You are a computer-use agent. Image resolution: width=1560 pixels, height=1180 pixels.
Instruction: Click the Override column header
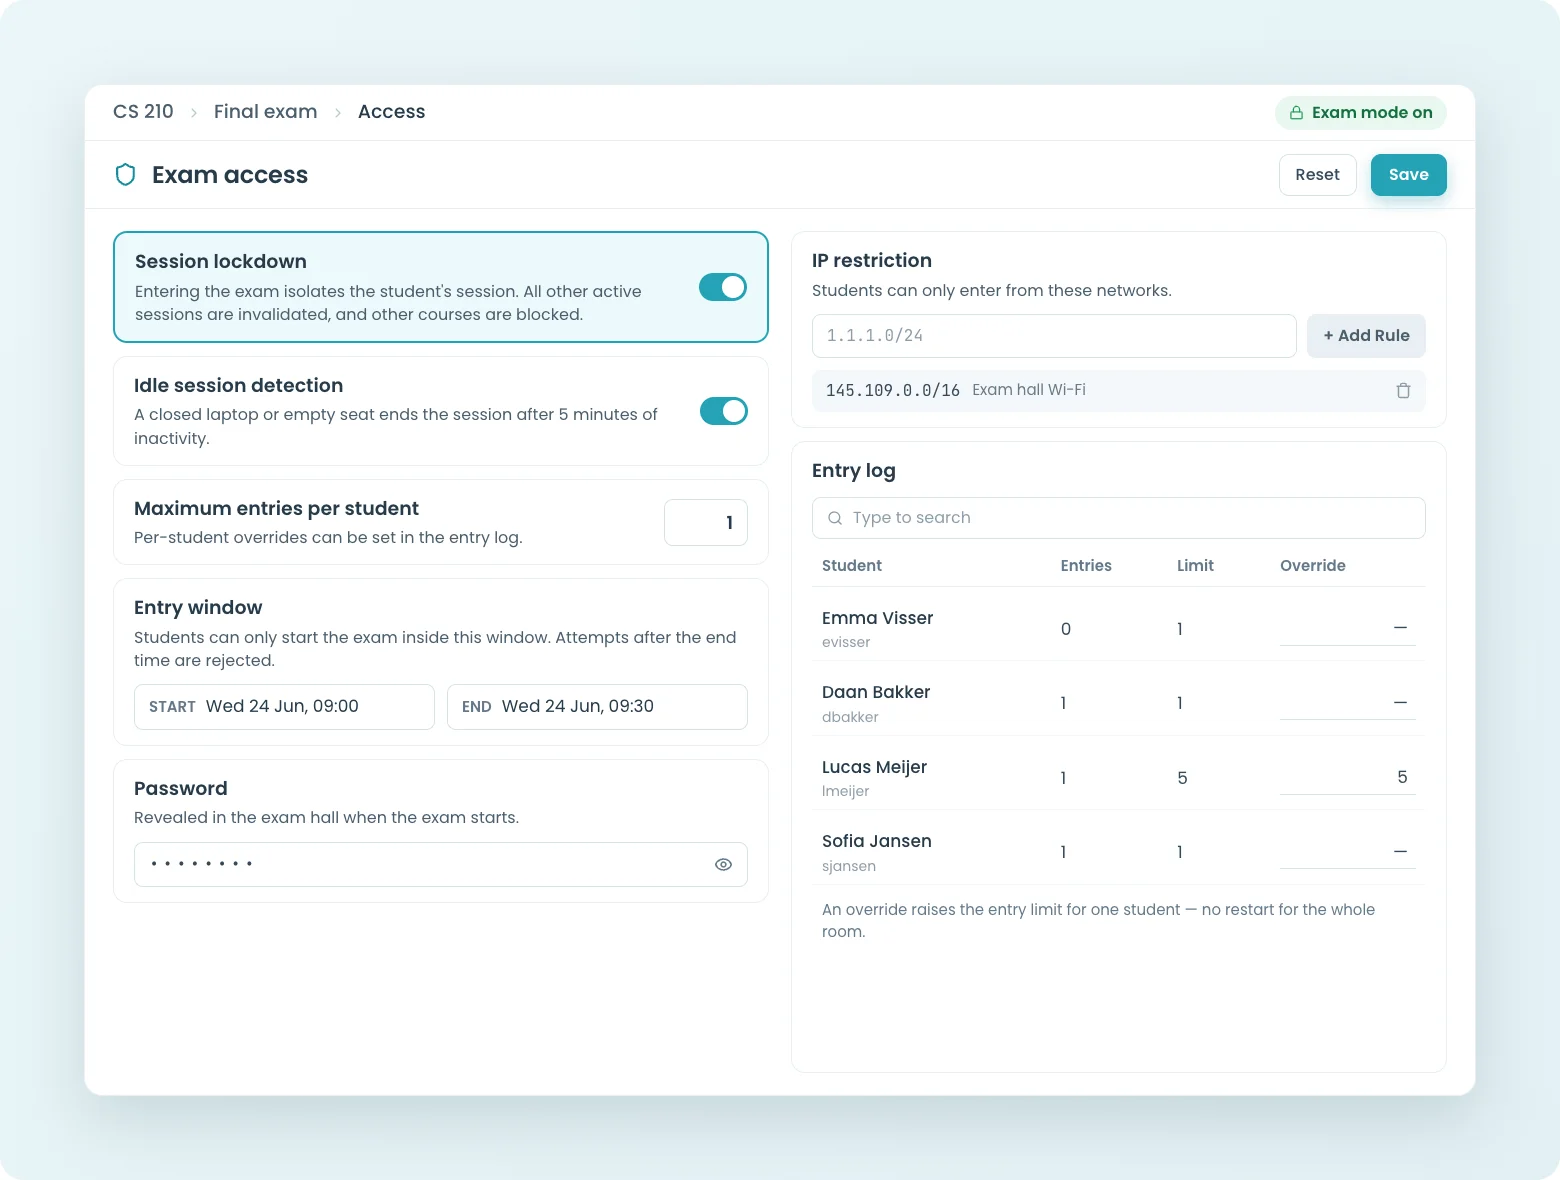1313,566
